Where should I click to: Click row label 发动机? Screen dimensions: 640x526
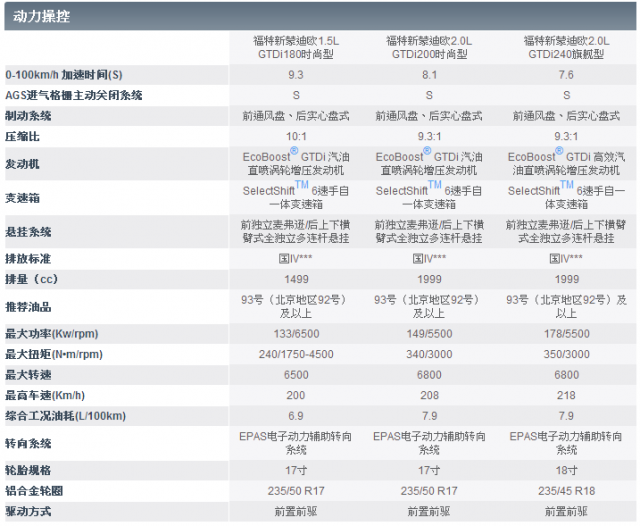[x=22, y=164]
